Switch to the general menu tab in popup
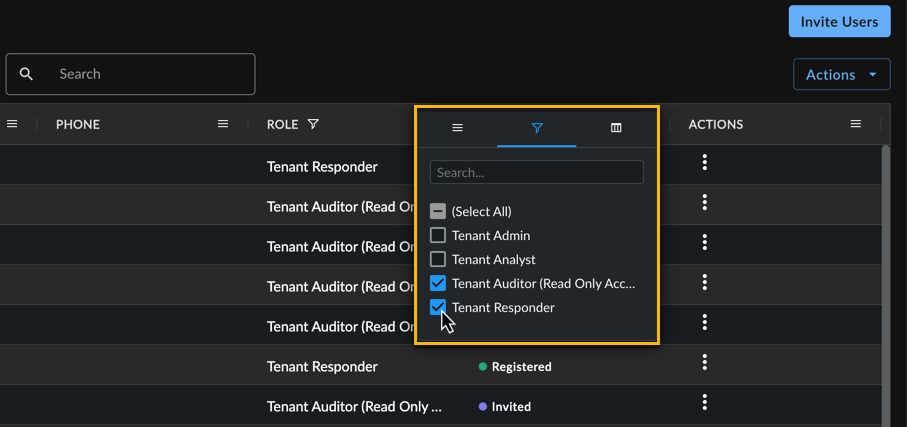Image resolution: width=907 pixels, height=427 pixels. [x=458, y=128]
